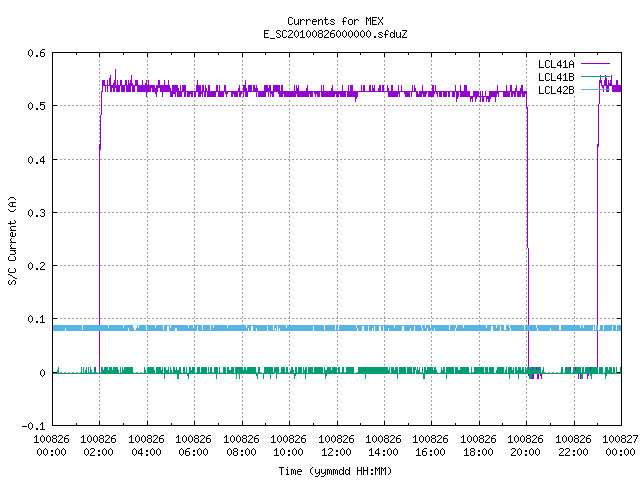The height and width of the screenshot is (480, 640).
Task: Select the 0 y-axis tick value
Action: pos(42,373)
